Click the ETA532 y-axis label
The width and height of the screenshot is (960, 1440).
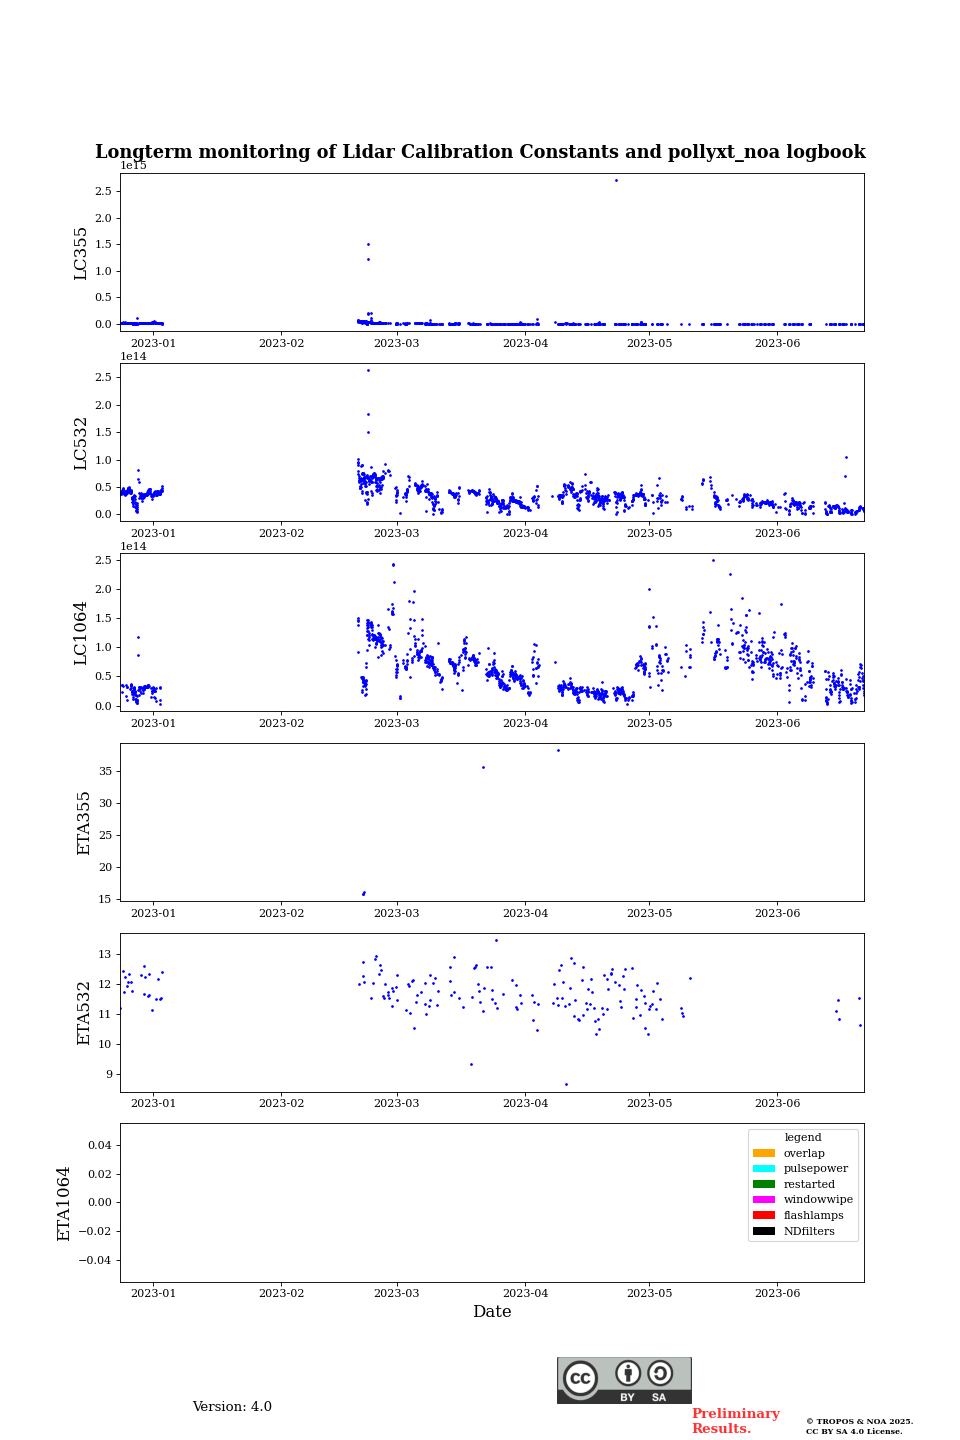(x=84, y=1013)
